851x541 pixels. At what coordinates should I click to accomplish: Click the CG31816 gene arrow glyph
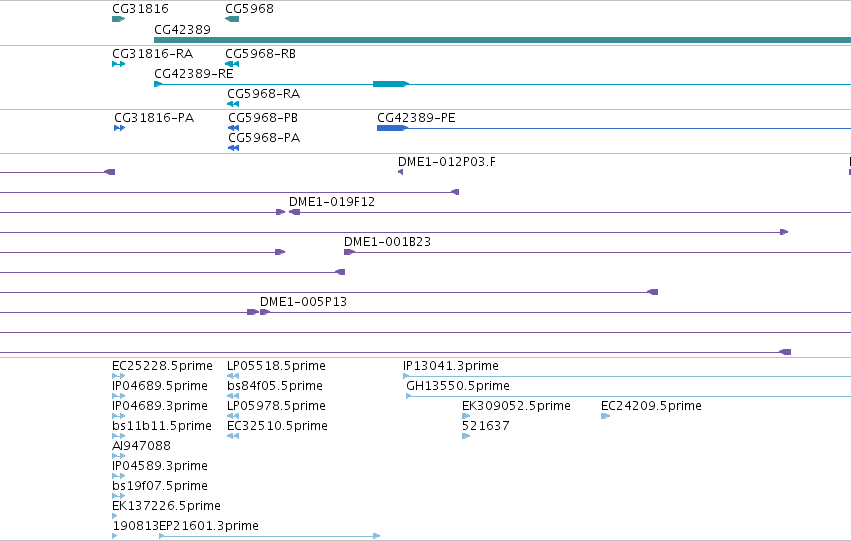point(118,19)
